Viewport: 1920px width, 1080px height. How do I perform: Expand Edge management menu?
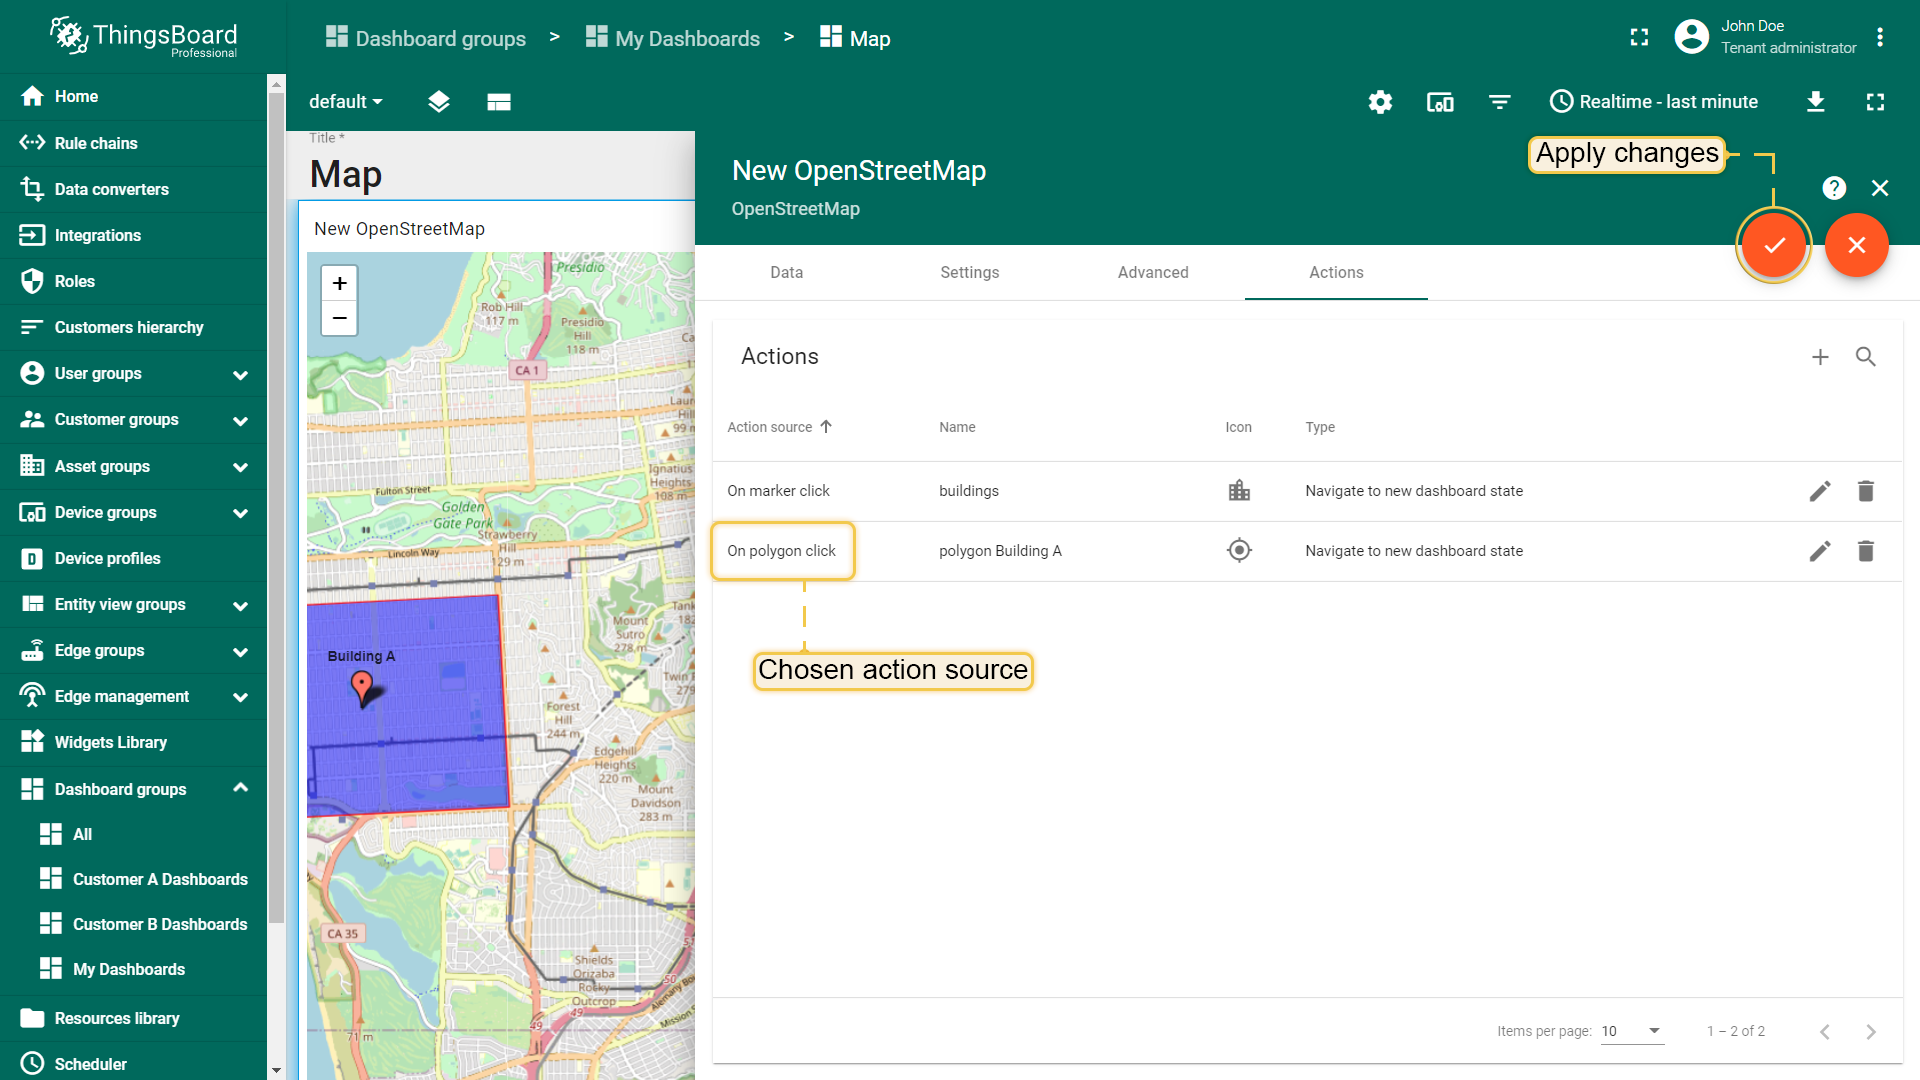click(x=240, y=698)
